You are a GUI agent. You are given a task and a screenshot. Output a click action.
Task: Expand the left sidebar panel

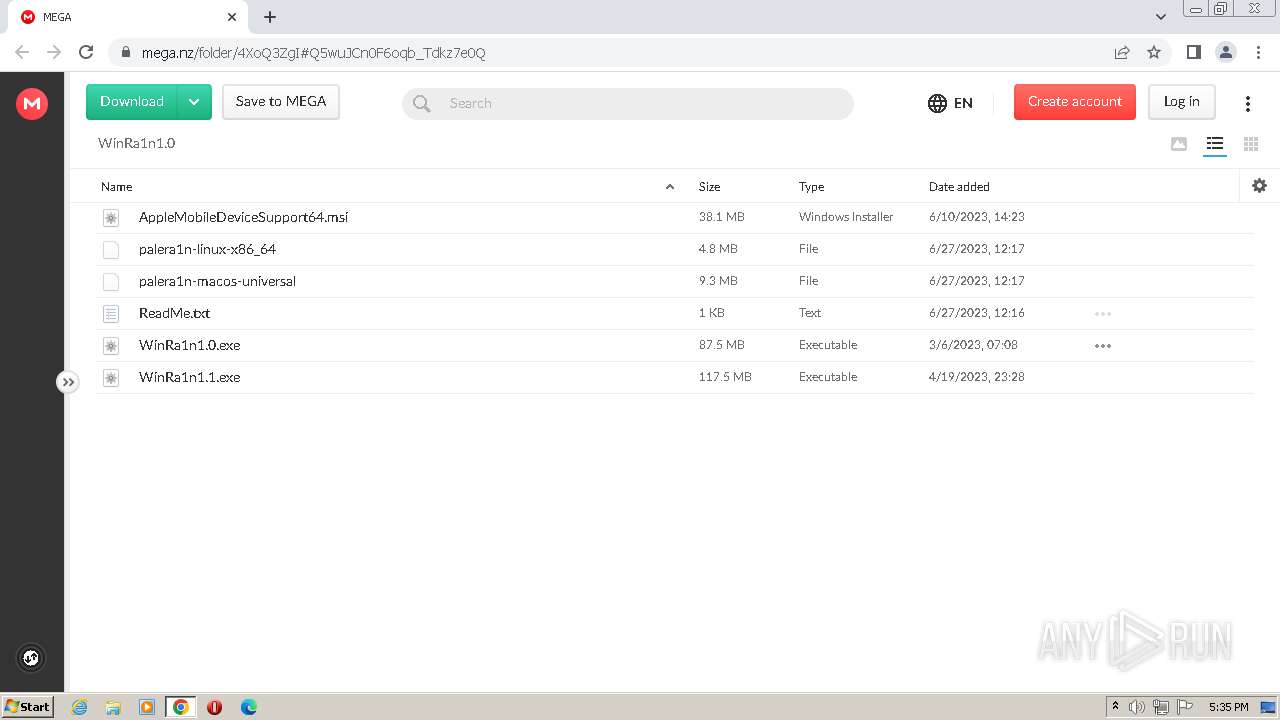[67, 382]
